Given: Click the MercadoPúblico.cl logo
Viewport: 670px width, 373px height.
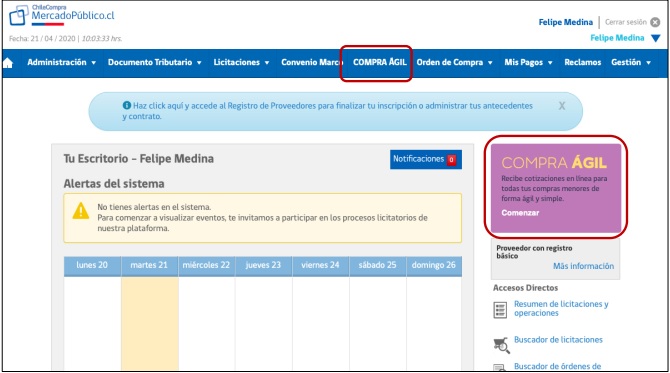Looking at the screenshot, I should tap(62, 15).
